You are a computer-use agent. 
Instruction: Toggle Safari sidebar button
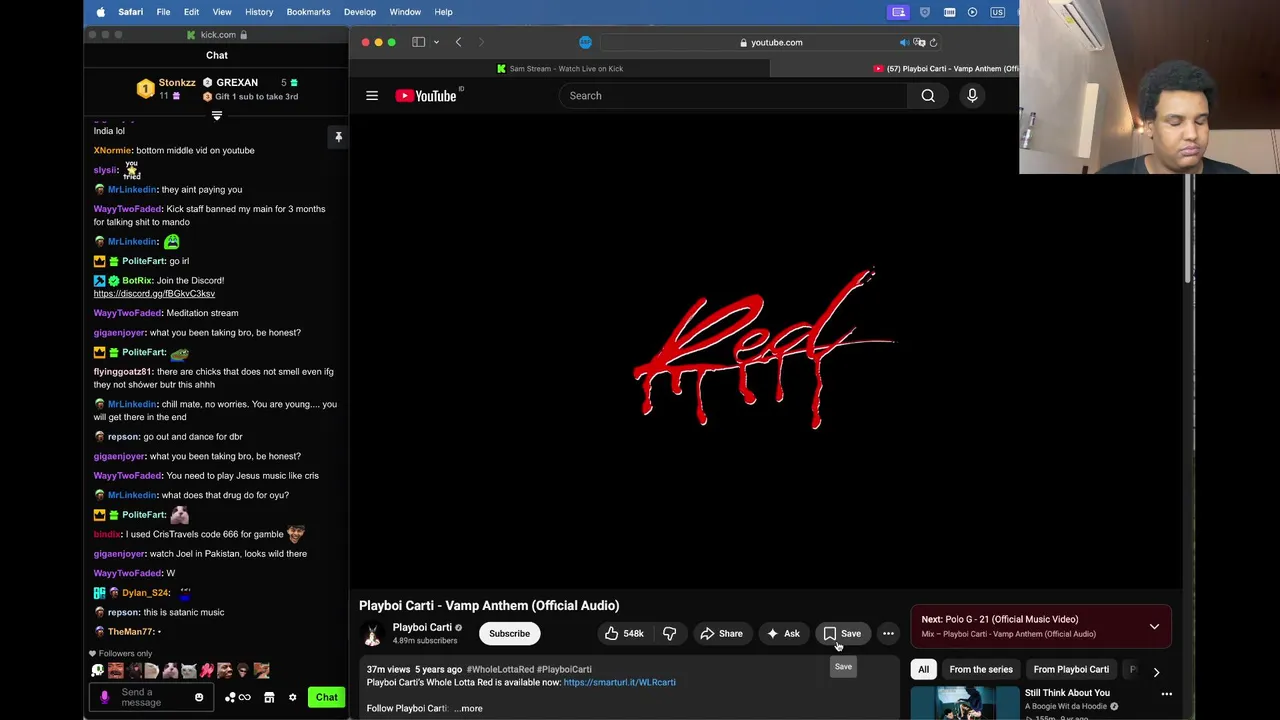pyautogui.click(x=419, y=42)
